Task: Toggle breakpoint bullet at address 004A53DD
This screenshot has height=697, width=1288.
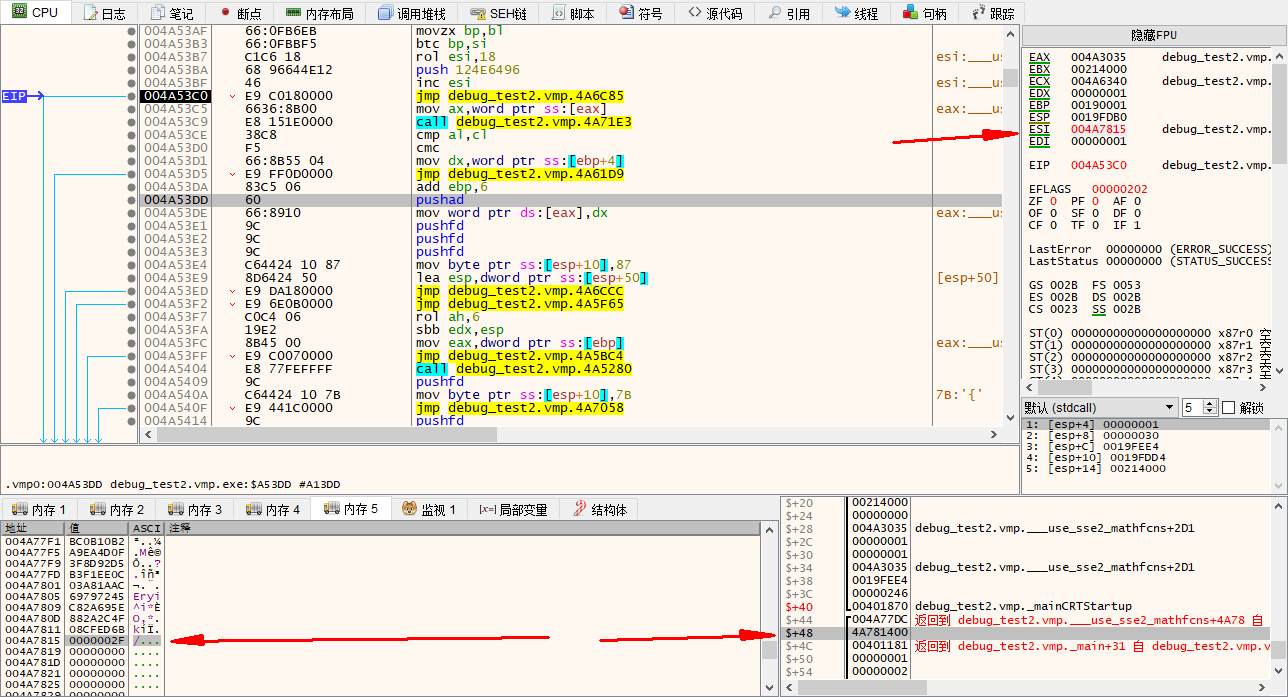Action: (132, 200)
